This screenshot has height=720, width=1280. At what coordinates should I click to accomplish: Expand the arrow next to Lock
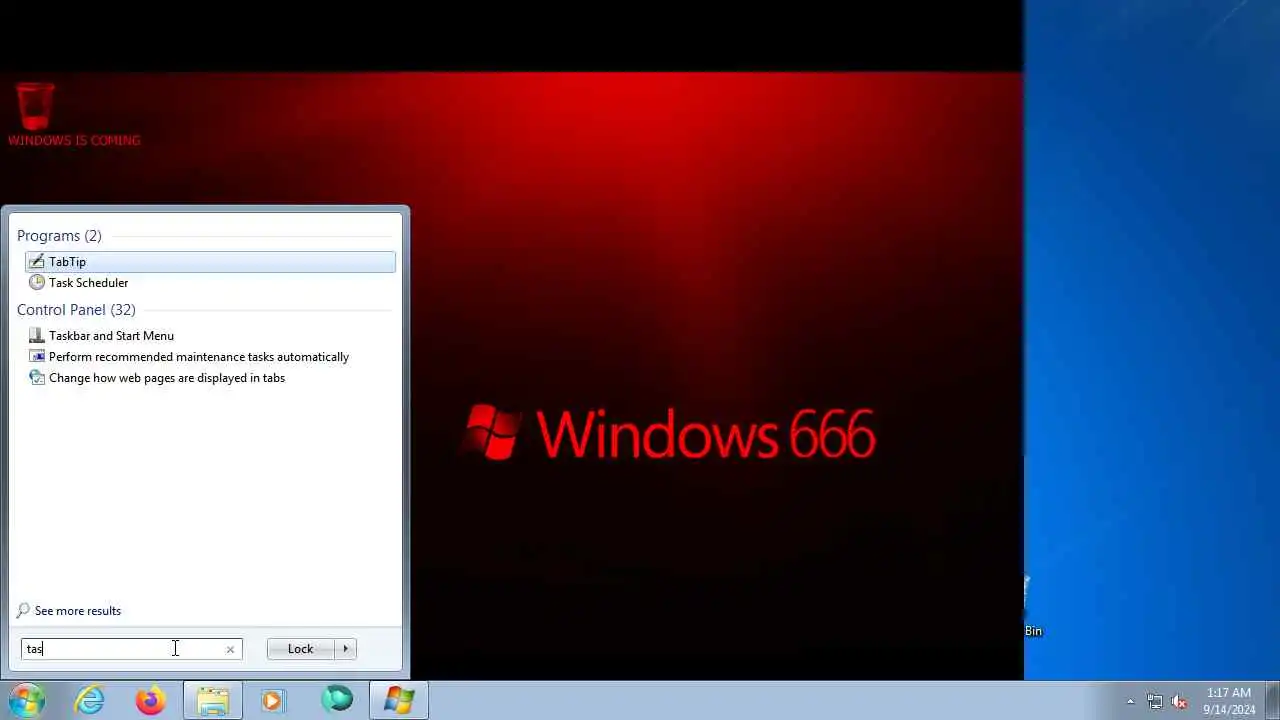[346, 649]
